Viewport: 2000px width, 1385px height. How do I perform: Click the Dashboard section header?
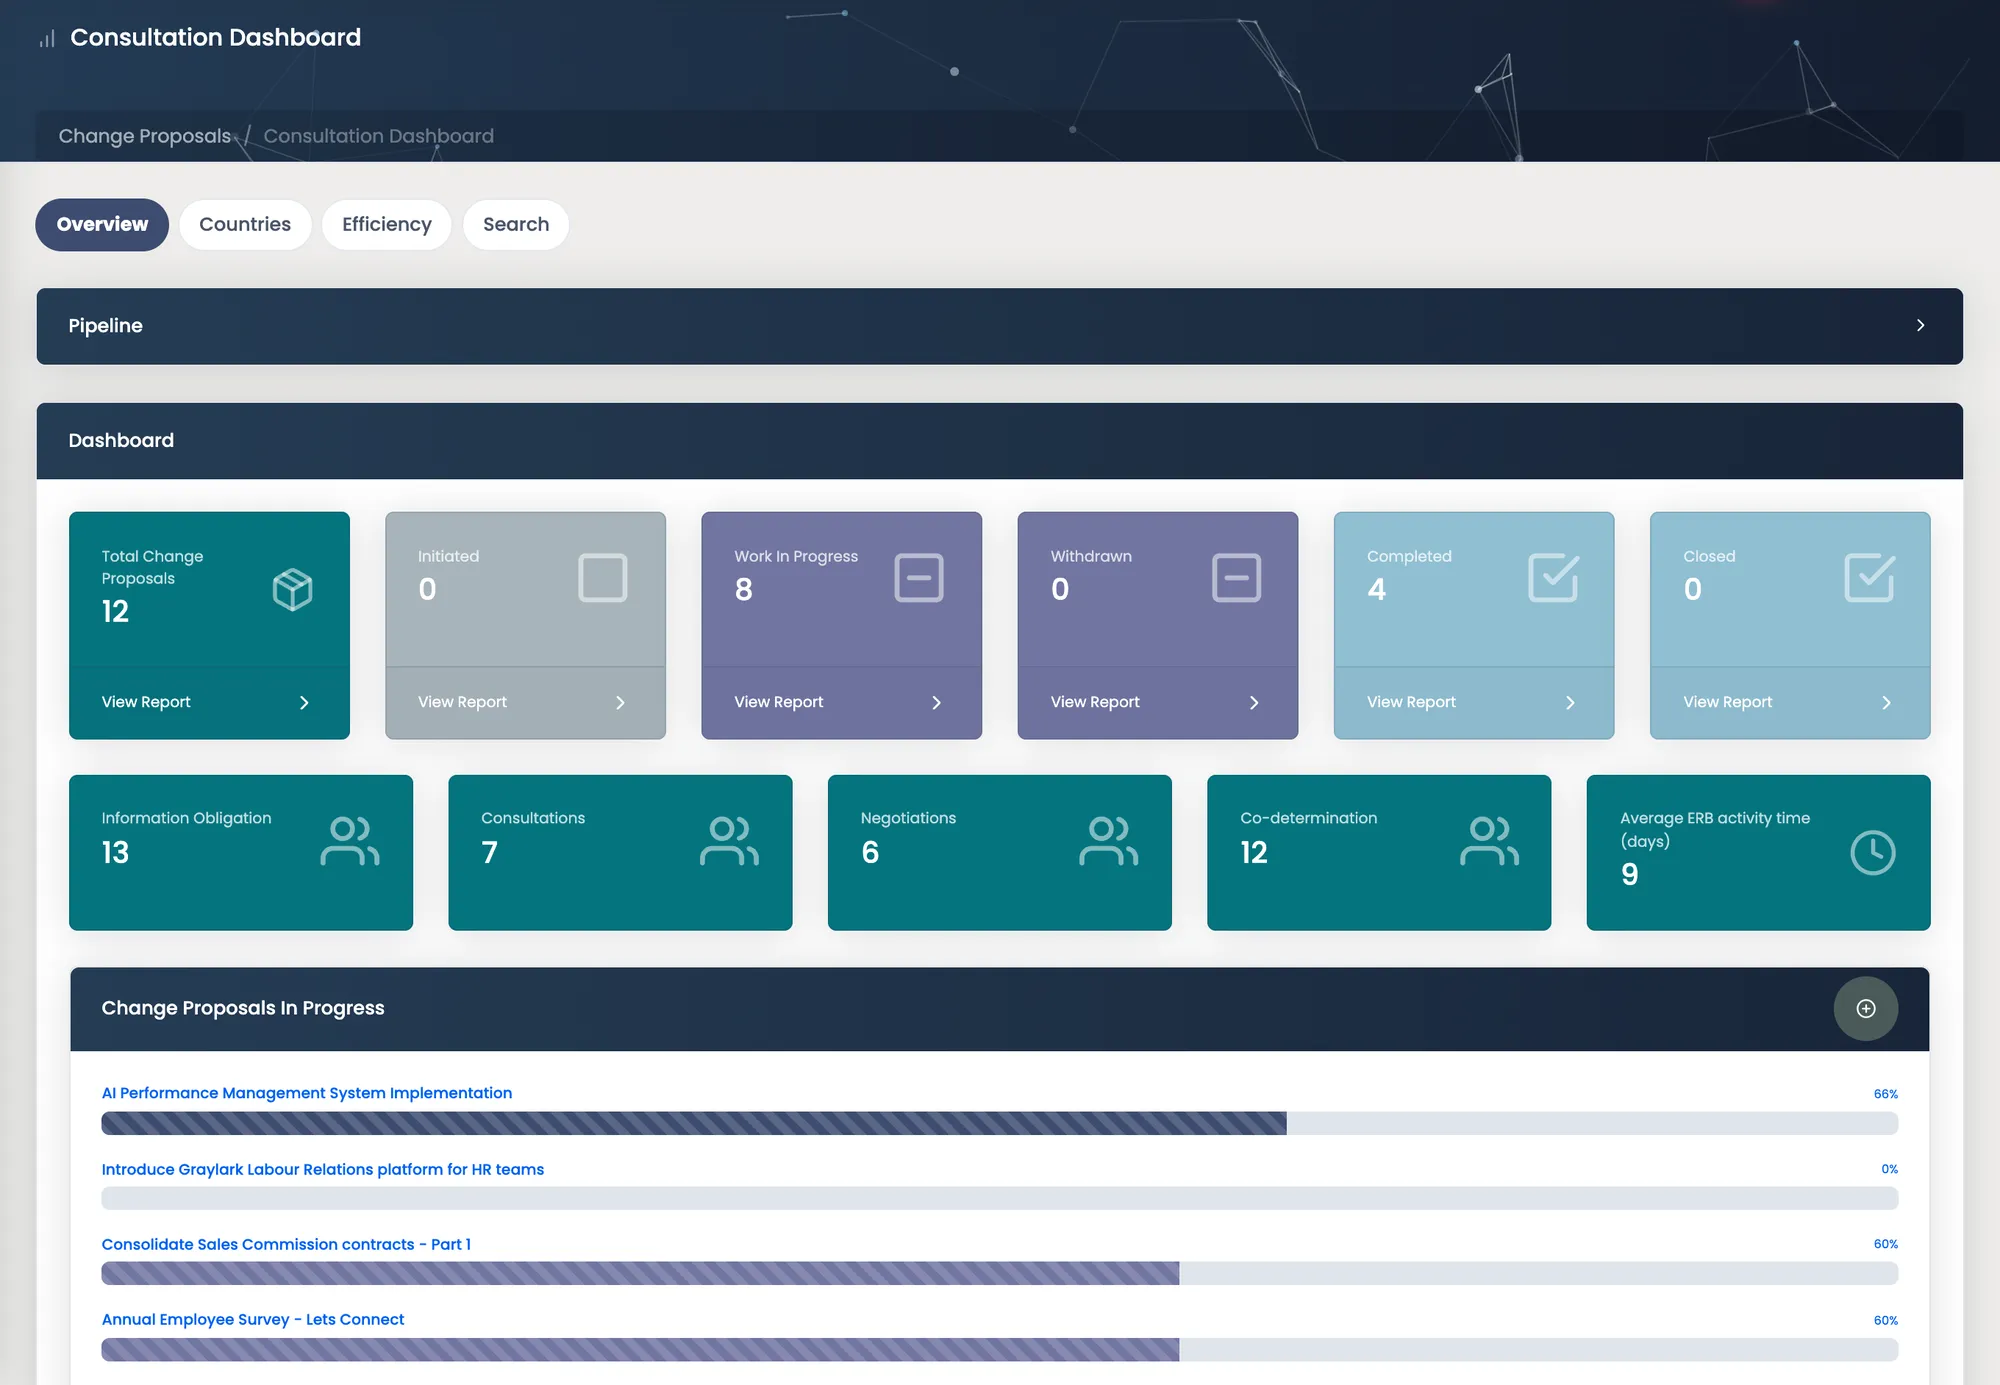pos(1000,441)
